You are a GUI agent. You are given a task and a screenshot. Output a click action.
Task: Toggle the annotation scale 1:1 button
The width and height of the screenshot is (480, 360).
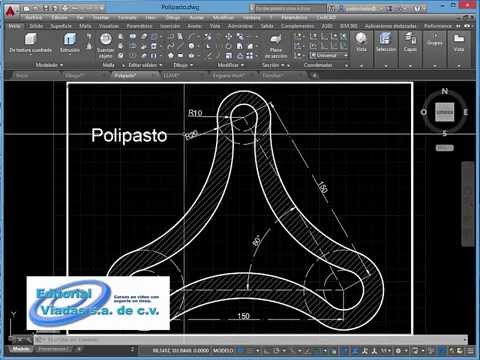(x=385, y=350)
